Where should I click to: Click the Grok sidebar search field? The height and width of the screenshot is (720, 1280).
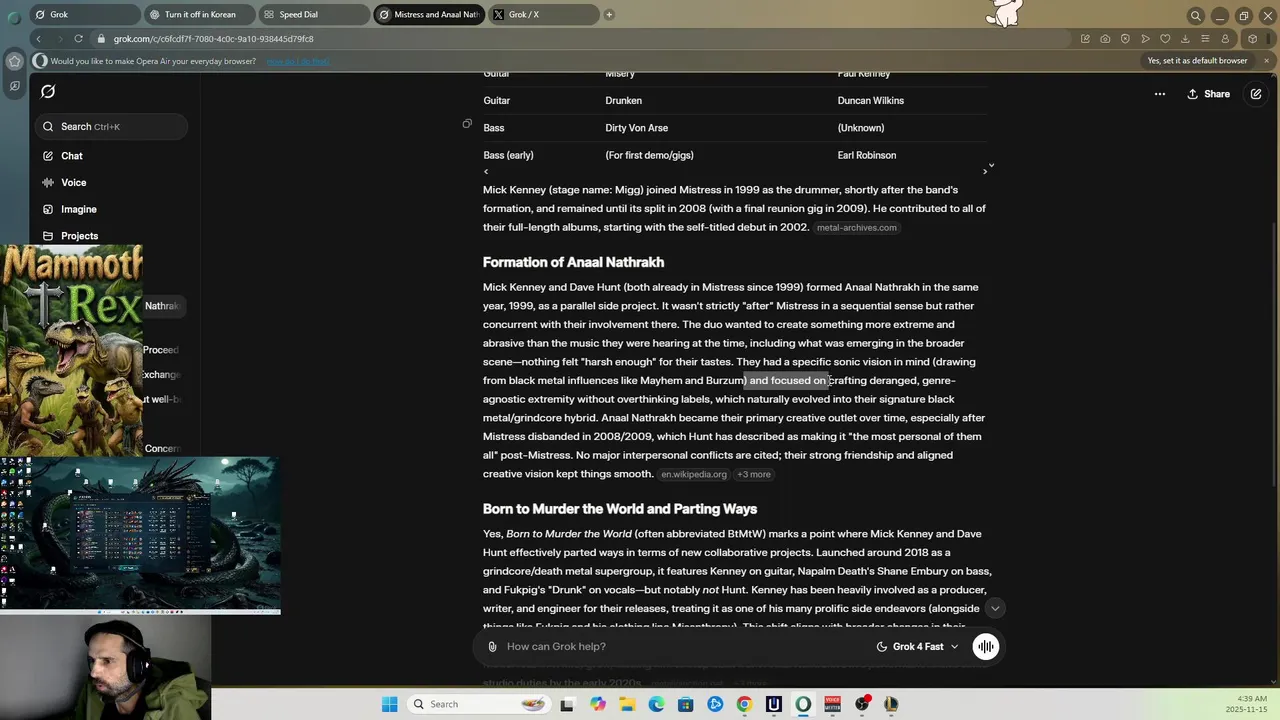click(x=110, y=127)
